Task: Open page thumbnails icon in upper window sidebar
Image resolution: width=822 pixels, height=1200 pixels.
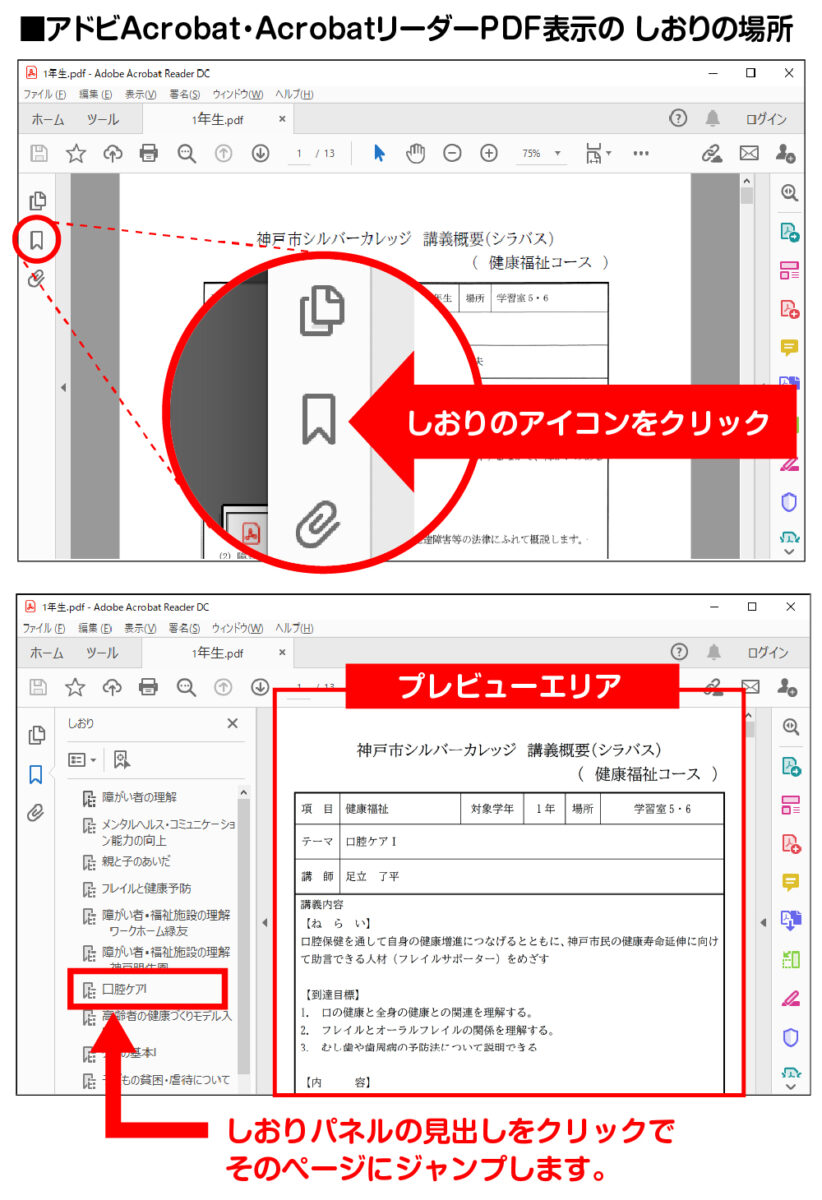Action: click(x=37, y=201)
